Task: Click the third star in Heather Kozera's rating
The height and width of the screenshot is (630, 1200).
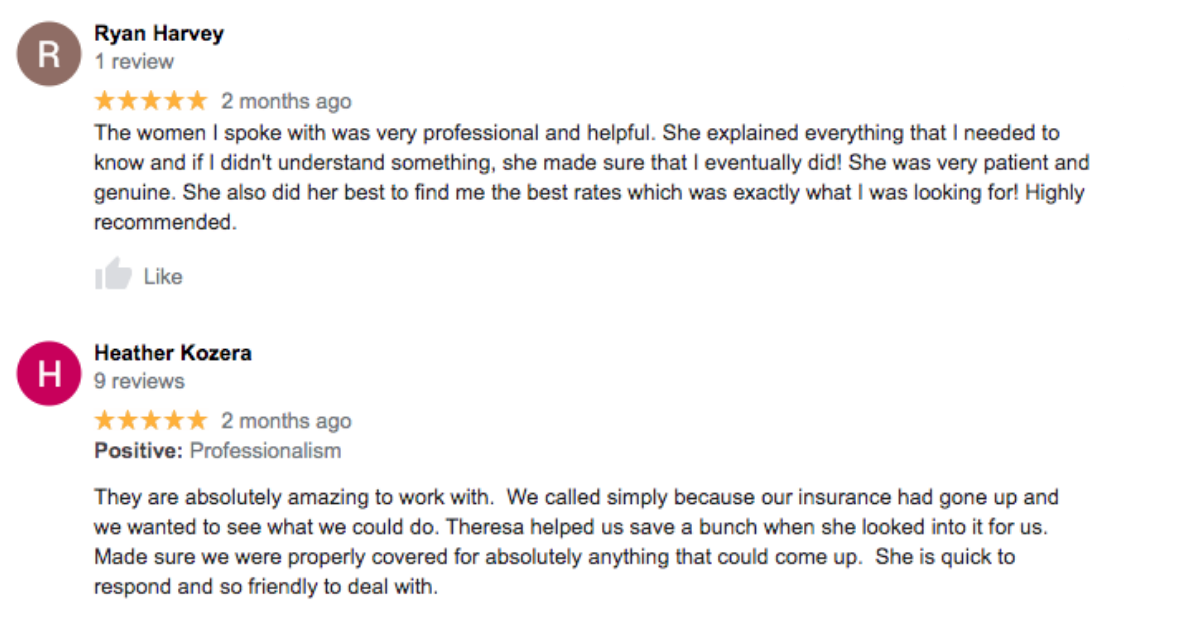Action: [x=151, y=421]
